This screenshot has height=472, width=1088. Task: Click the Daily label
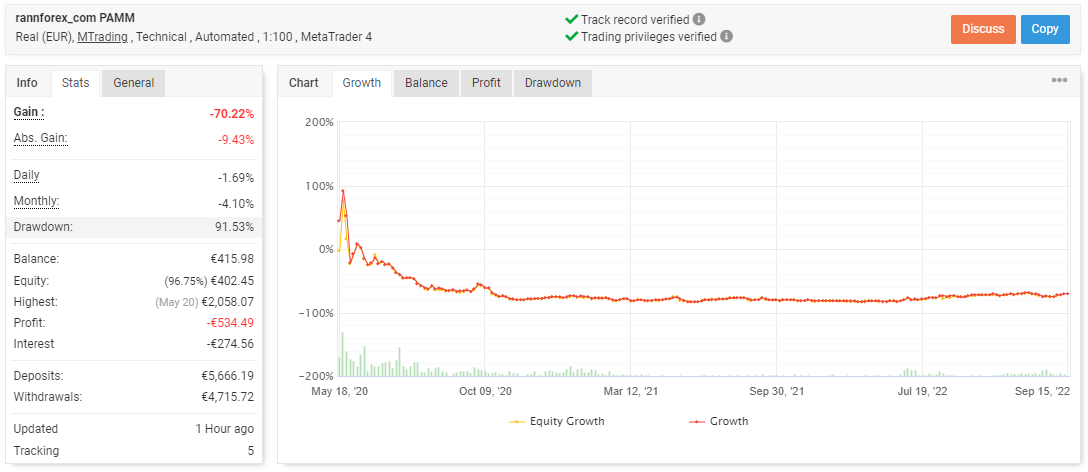click(26, 175)
